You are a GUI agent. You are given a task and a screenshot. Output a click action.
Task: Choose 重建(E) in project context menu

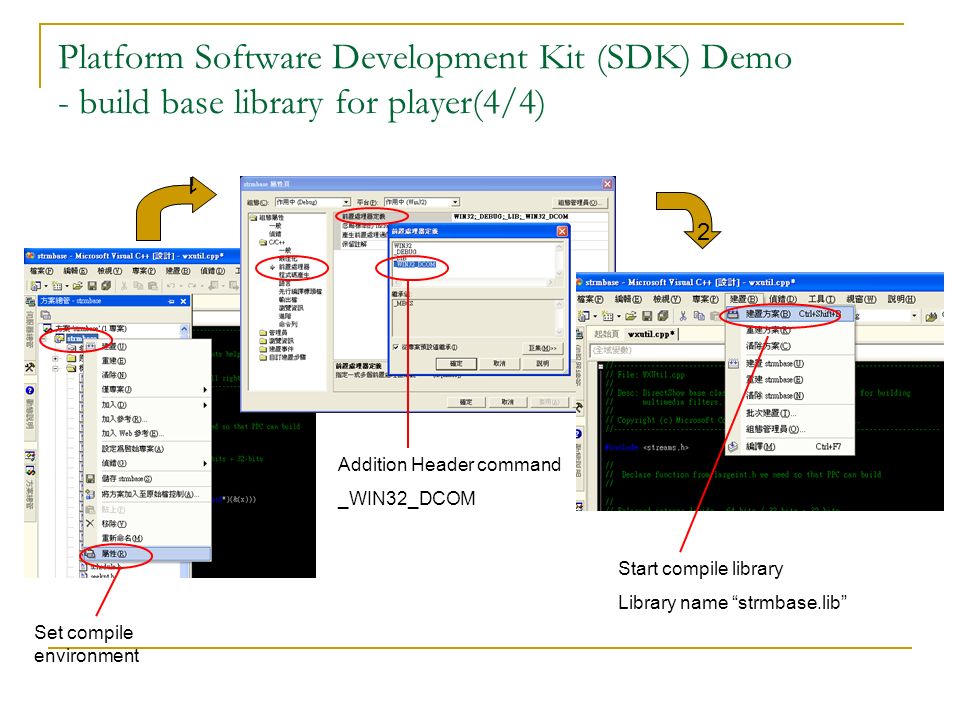[x=146, y=361]
